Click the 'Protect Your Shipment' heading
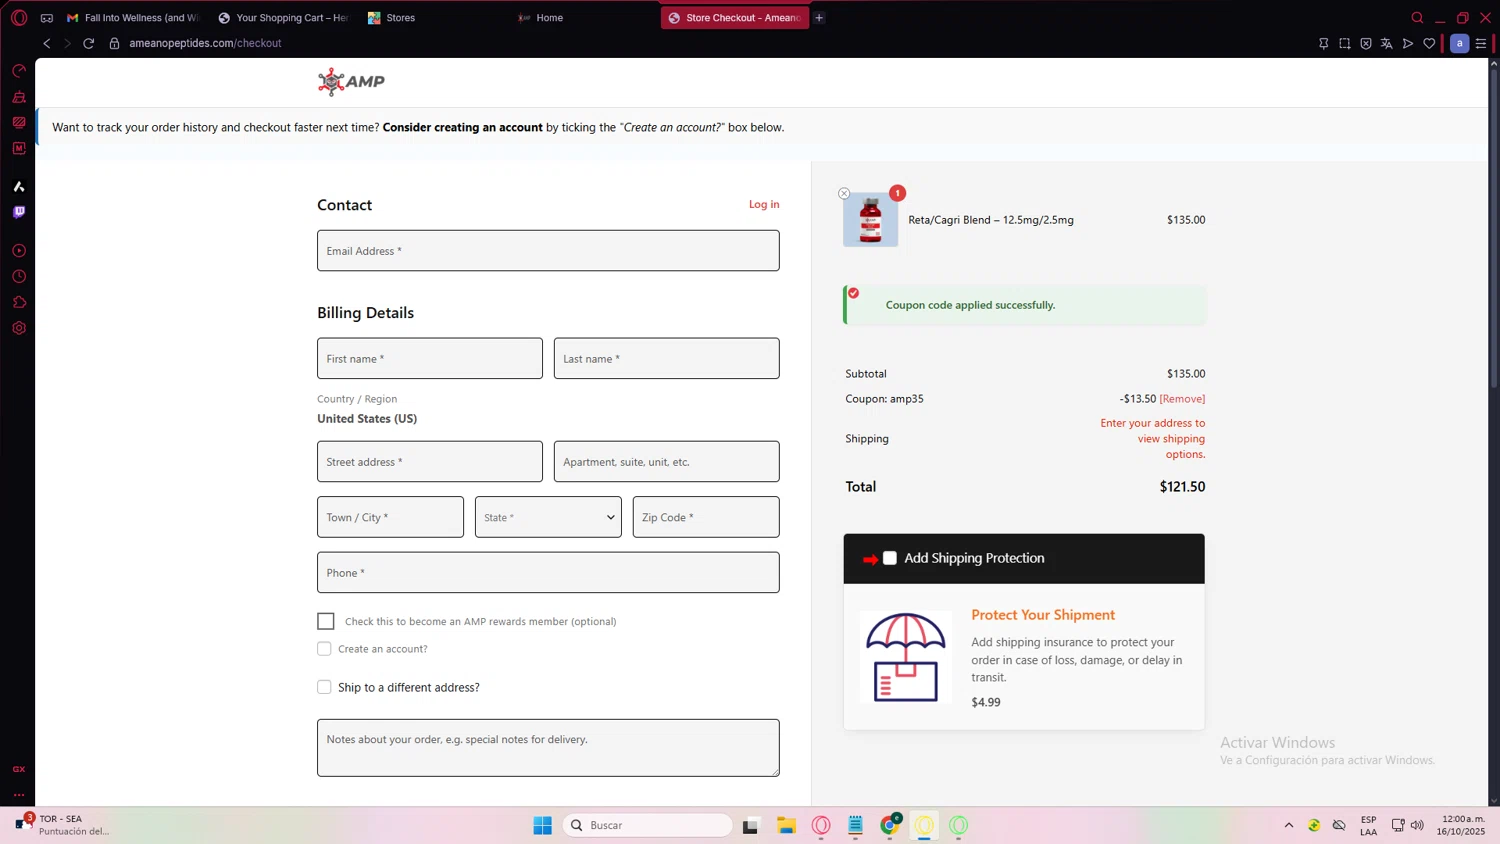Viewport: 1500px width, 844px height. point(1043,615)
